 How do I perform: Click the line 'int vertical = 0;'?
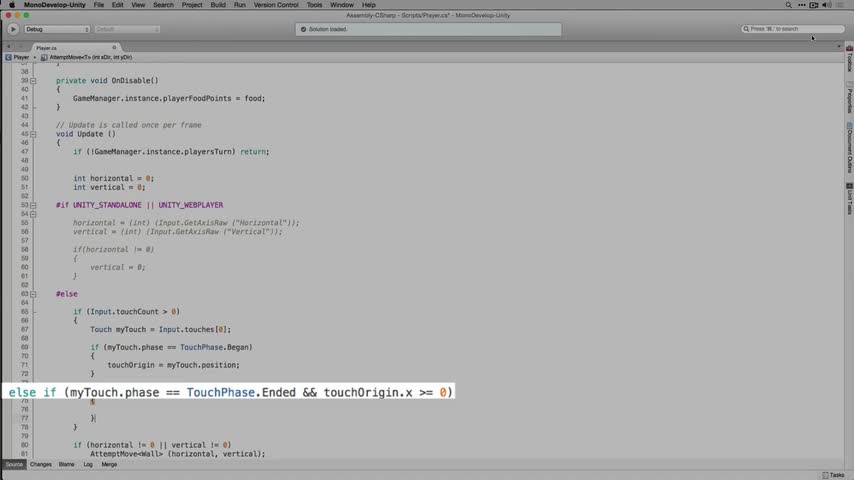point(109,187)
